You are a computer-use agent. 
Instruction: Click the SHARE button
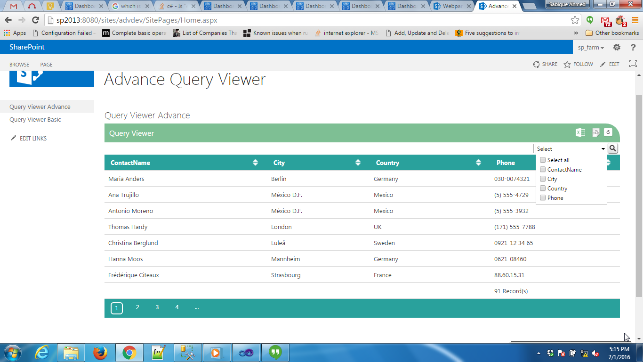click(x=545, y=64)
